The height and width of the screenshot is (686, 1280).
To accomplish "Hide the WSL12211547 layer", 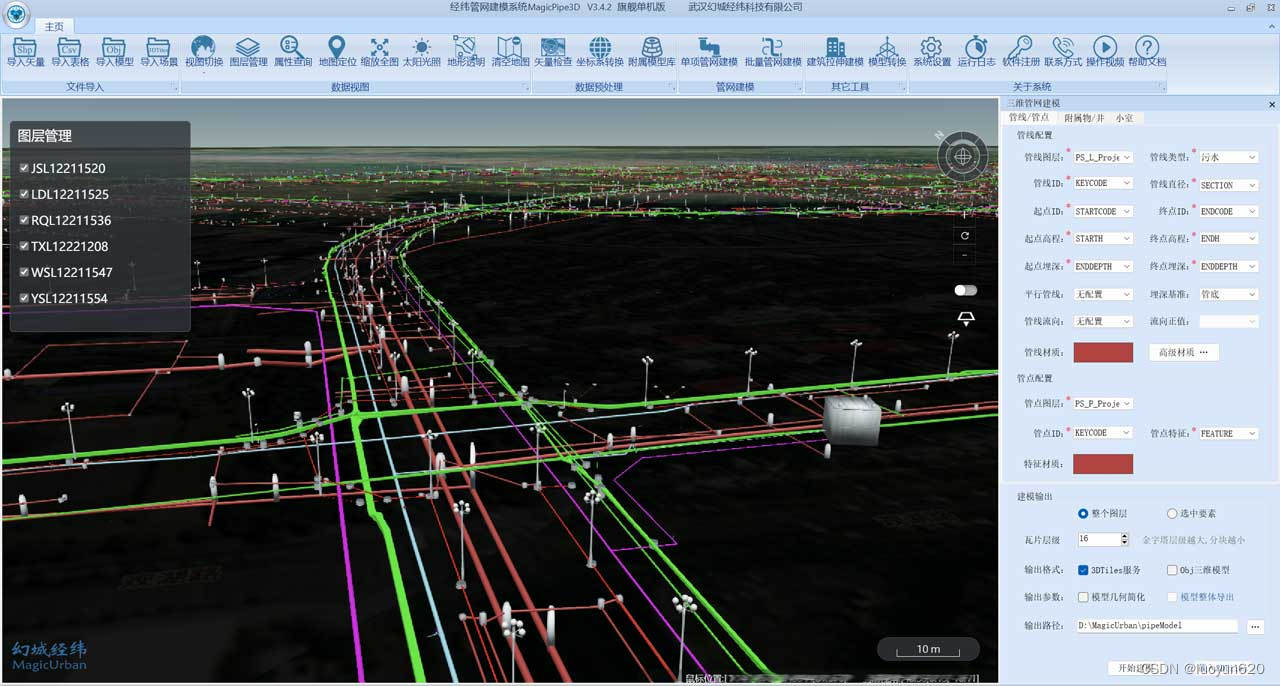I will coord(24,272).
